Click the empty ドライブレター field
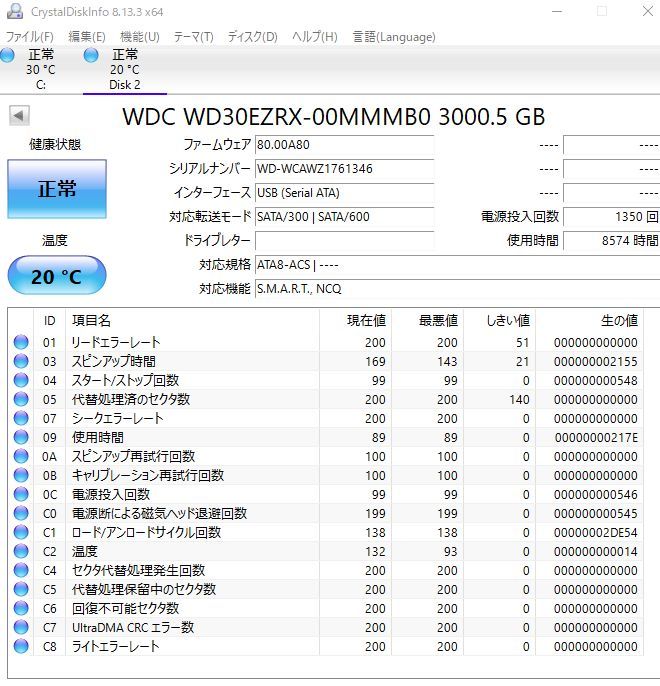Viewport: 660px width, 686px height. point(344,241)
